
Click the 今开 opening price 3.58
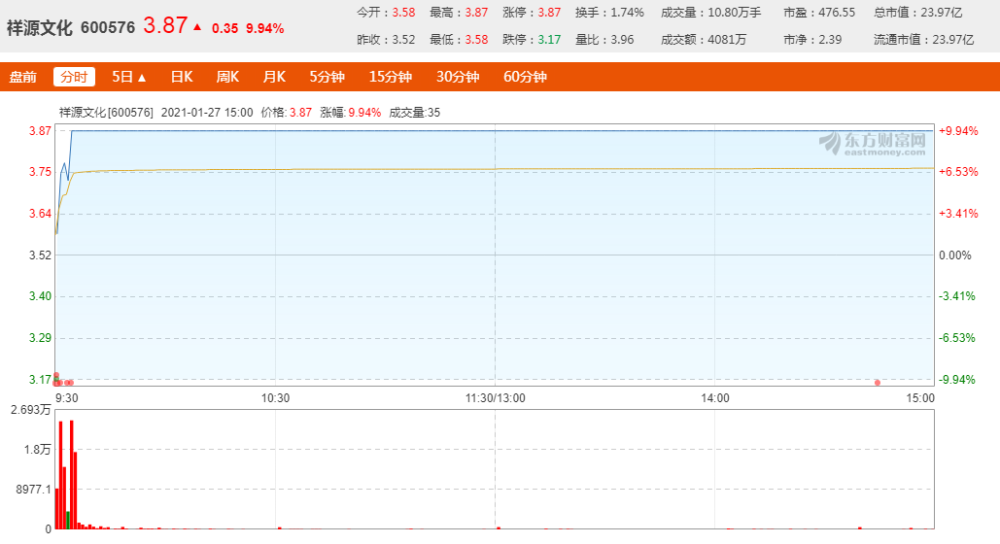404,13
